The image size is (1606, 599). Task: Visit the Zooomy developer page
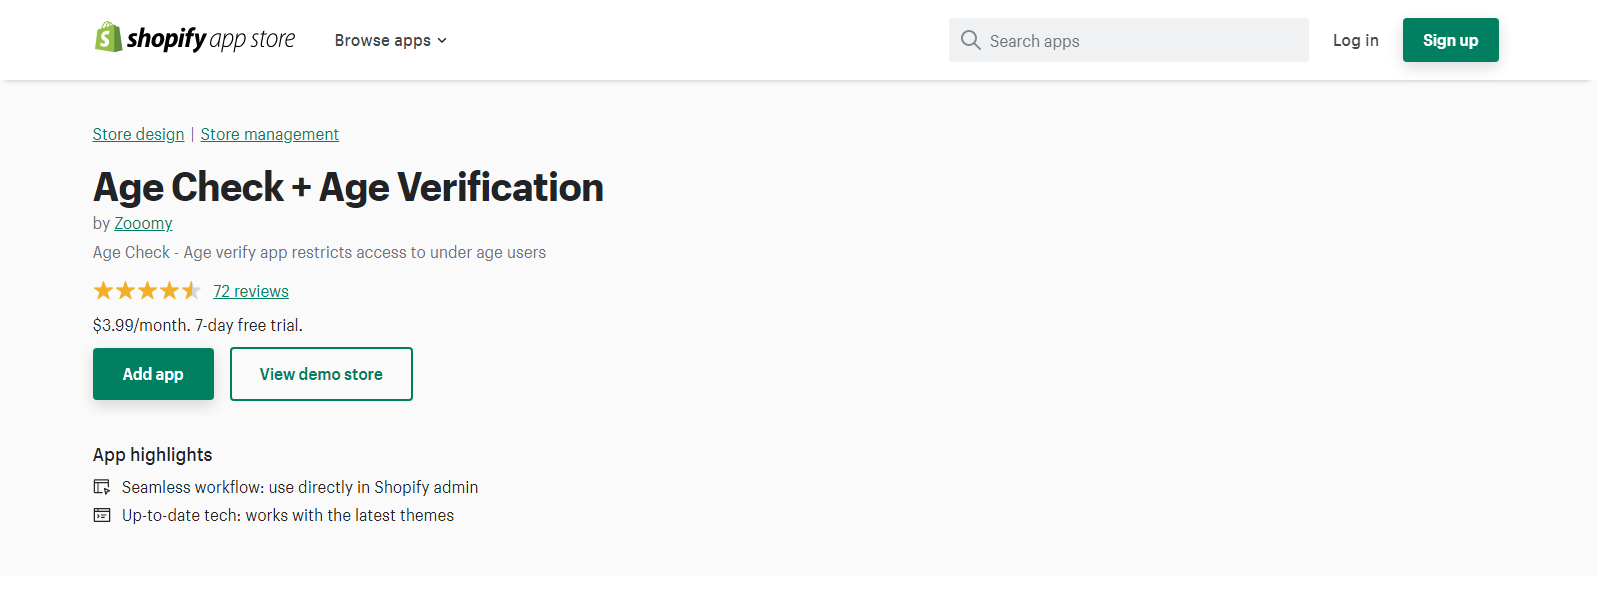click(x=143, y=223)
